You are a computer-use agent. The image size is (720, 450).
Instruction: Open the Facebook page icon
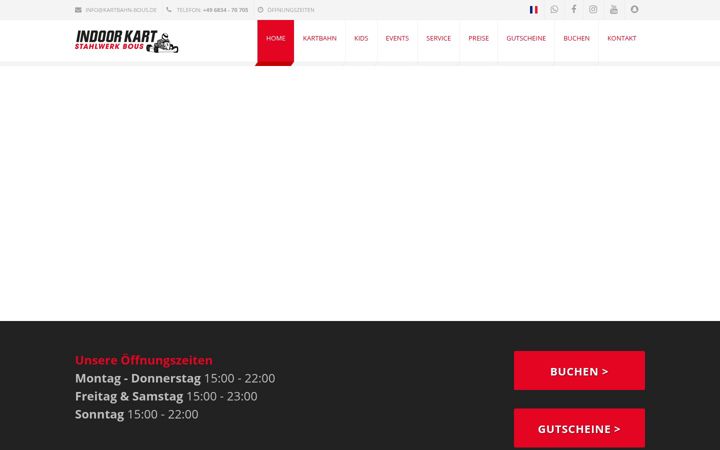click(574, 9)
